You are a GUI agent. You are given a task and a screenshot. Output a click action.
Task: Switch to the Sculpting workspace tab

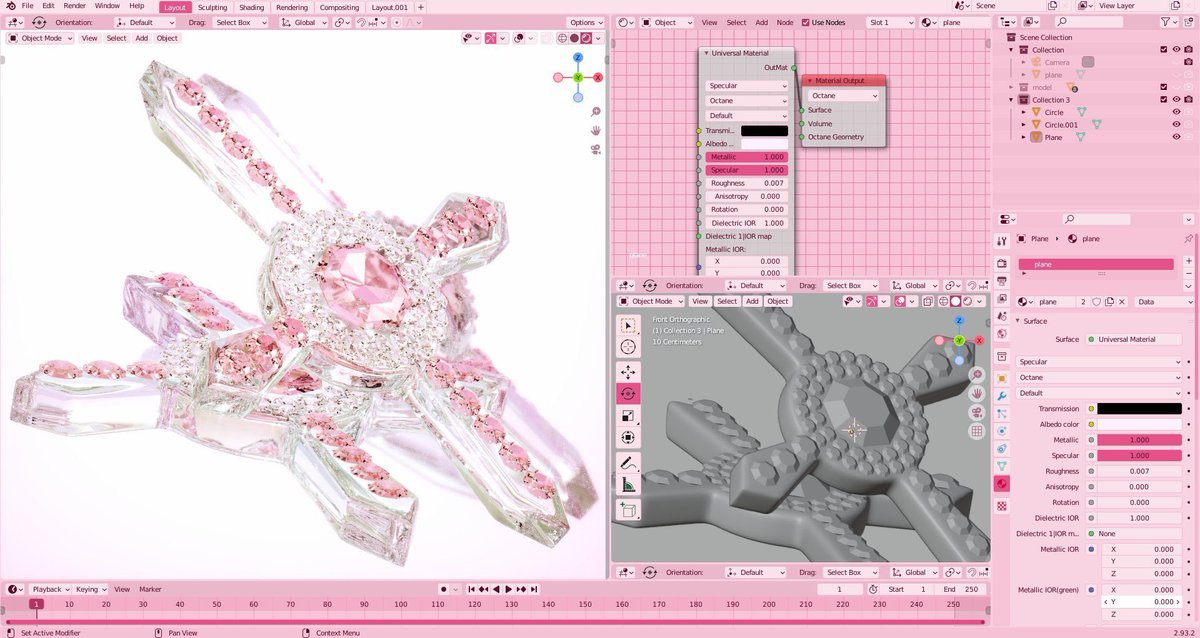[x=213, y=7]
